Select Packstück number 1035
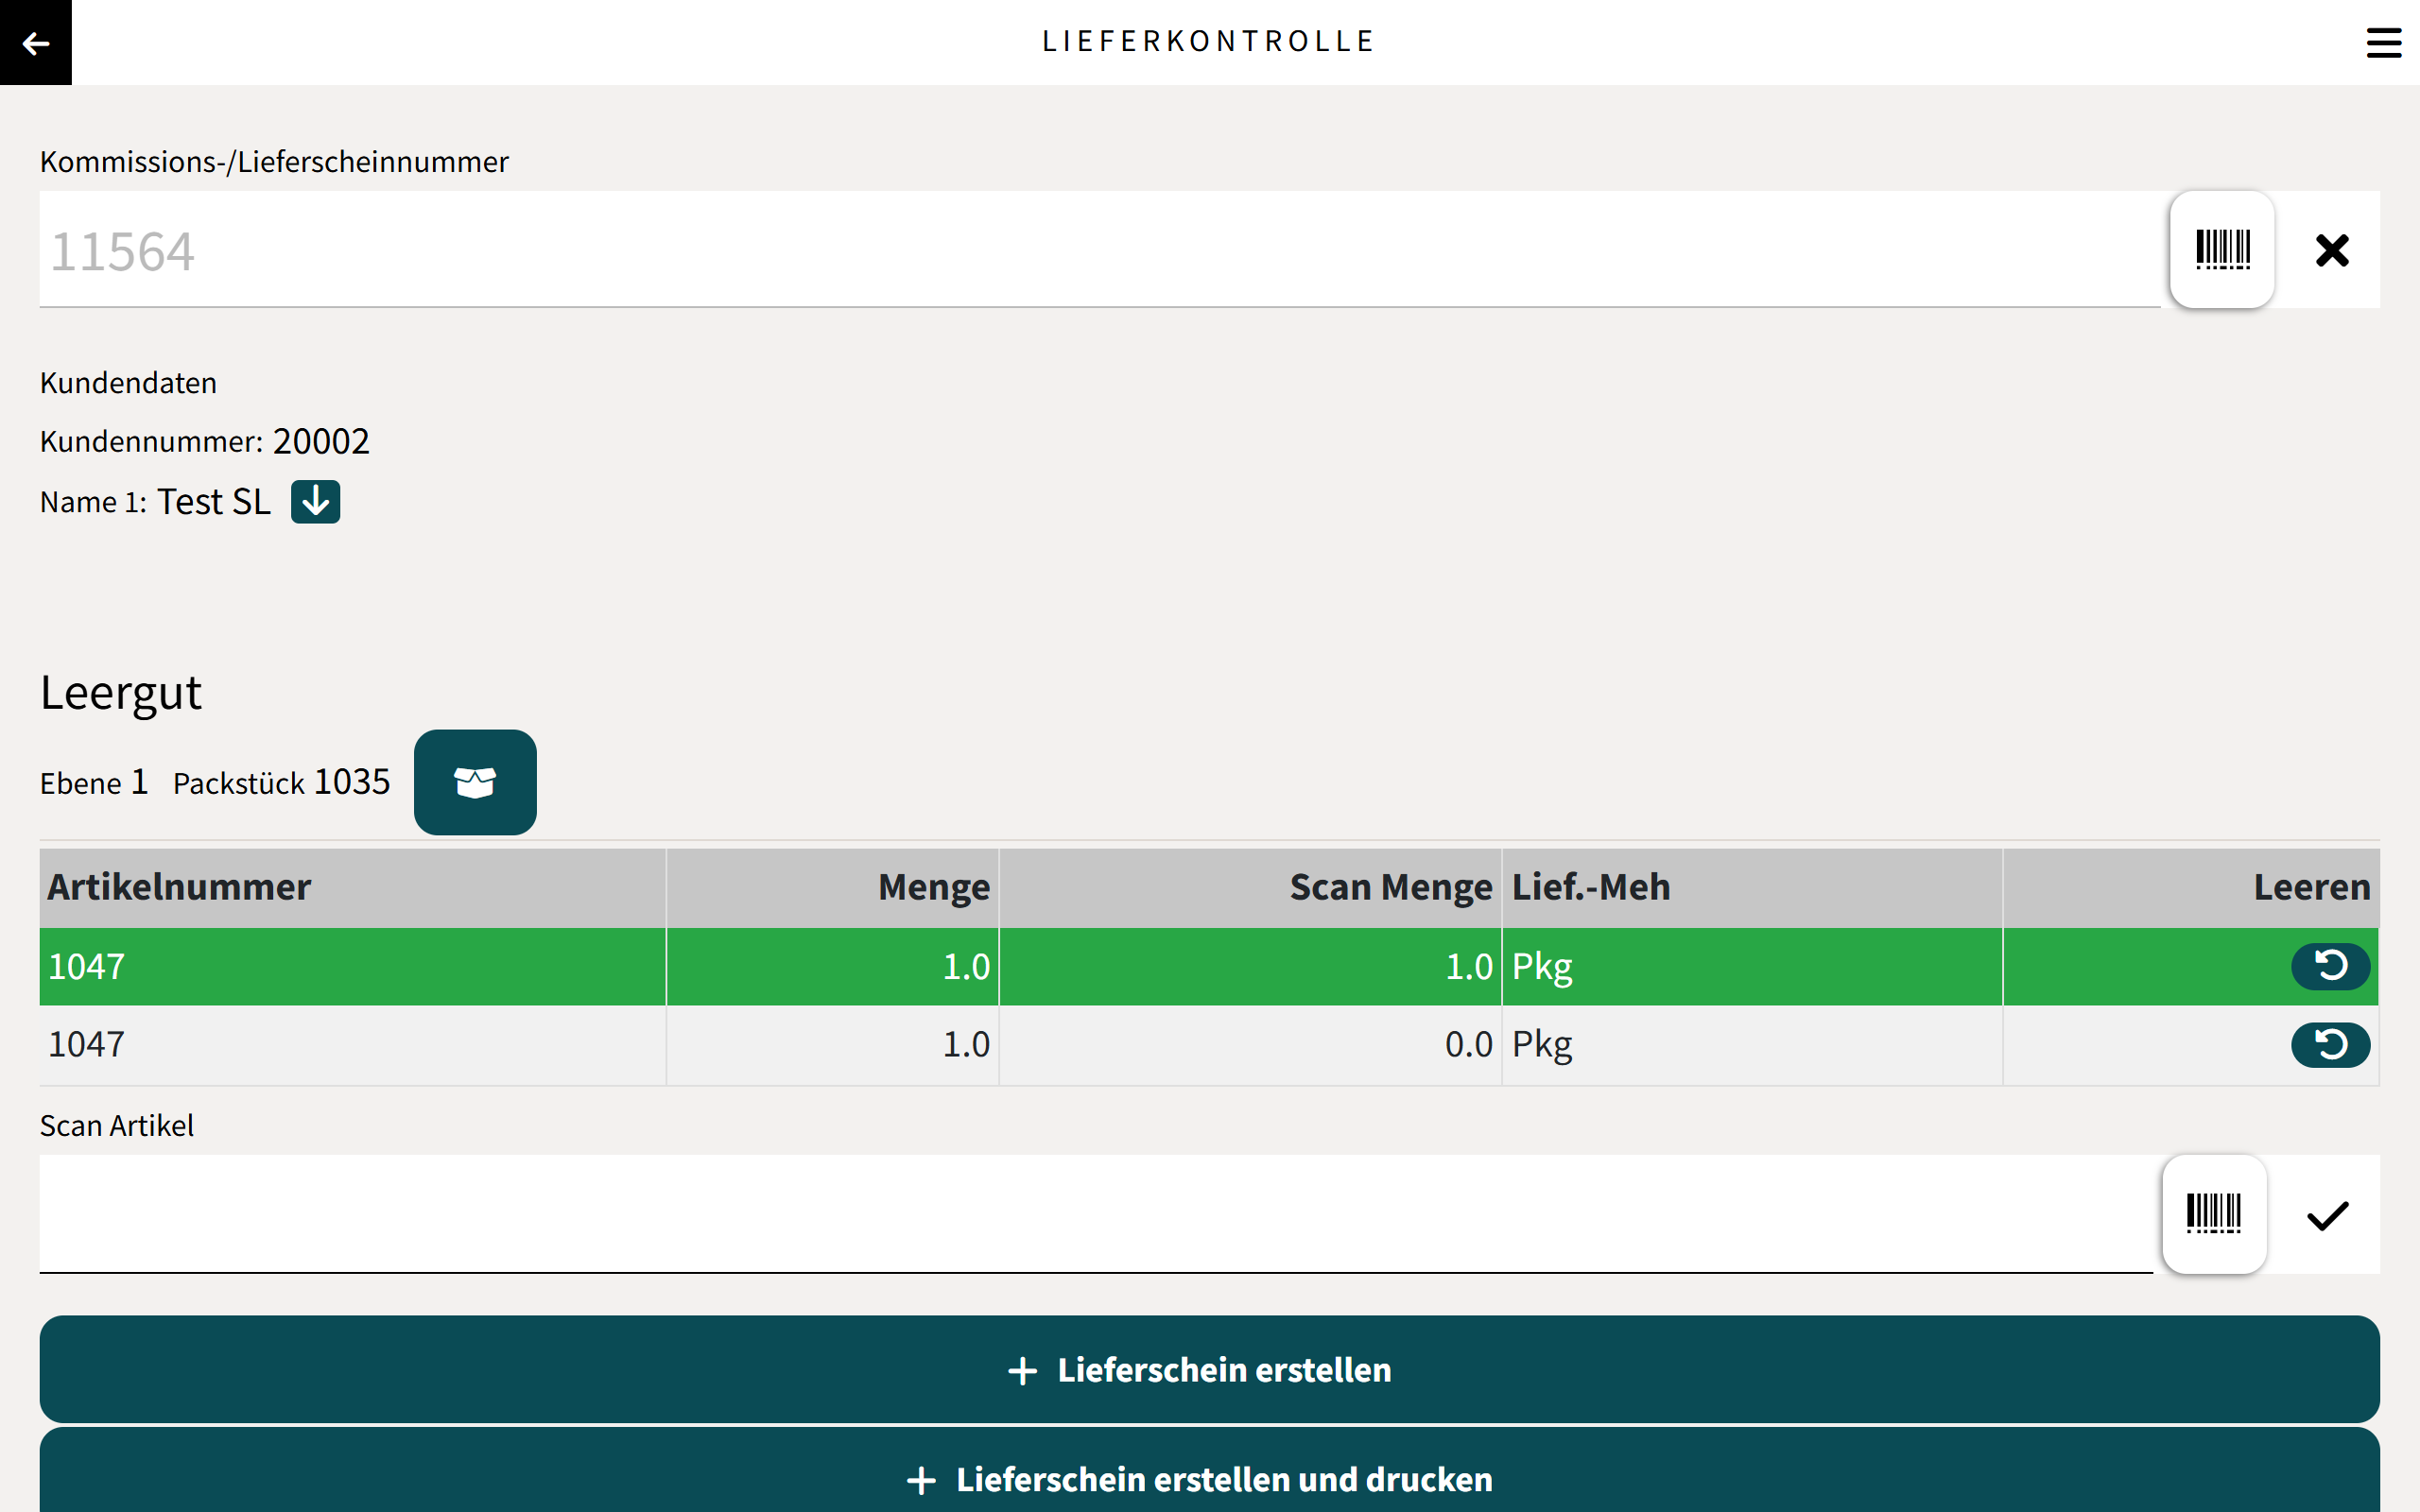This screenshot has height=1512, width=2420. point(352,782)
